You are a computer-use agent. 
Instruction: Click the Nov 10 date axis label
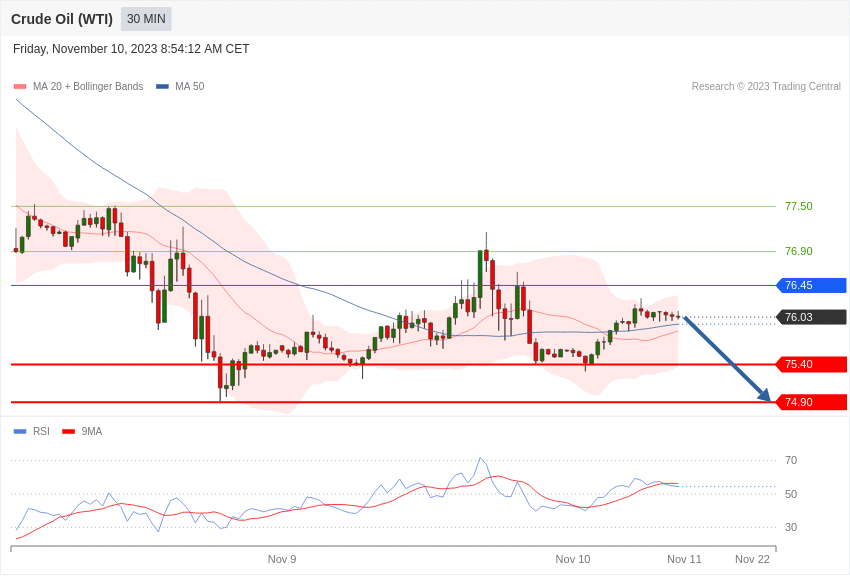tap(572, 559)
